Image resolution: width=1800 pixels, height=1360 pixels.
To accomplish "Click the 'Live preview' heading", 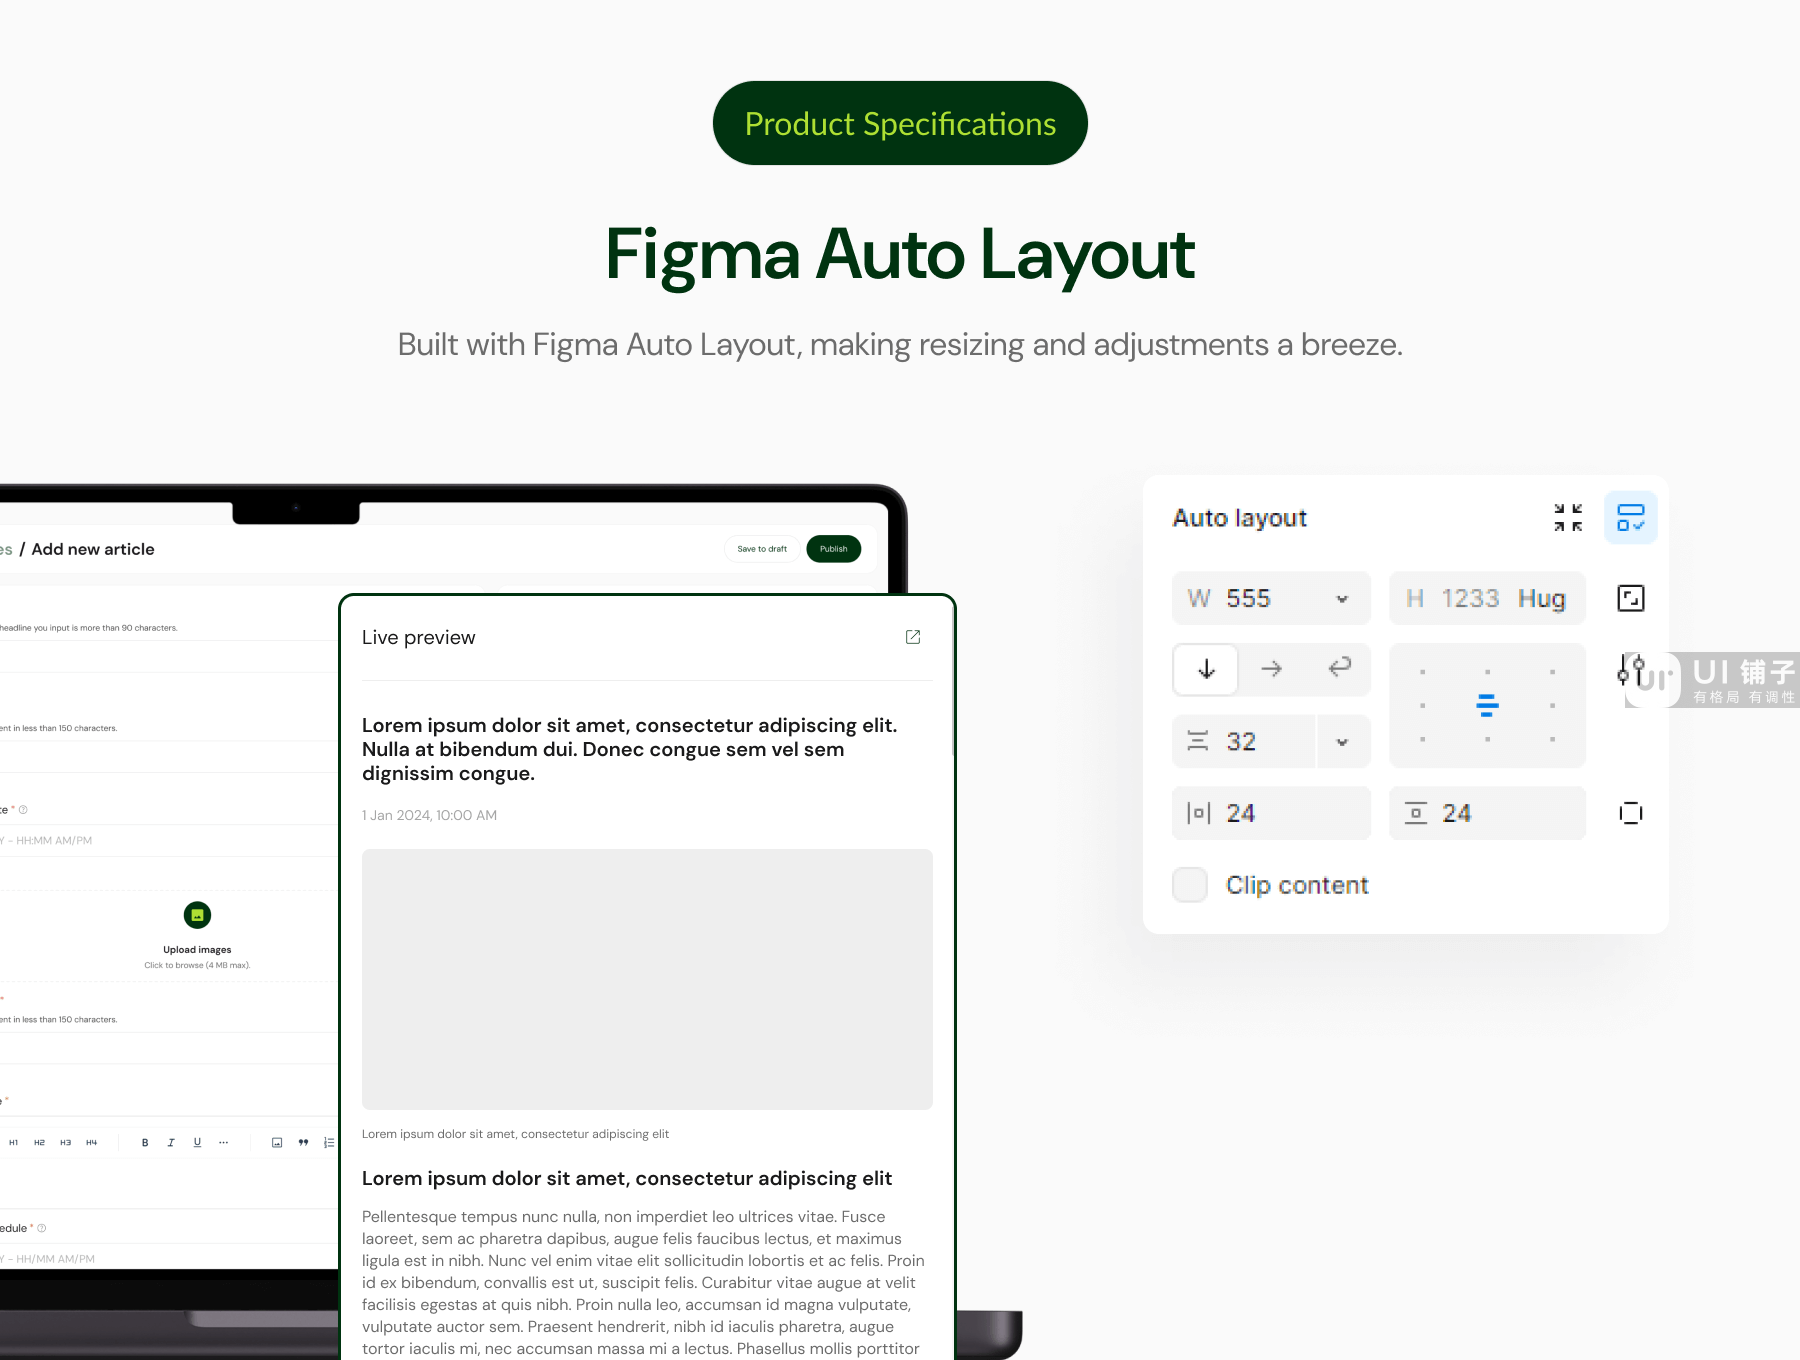I will (x=418, y=637).
